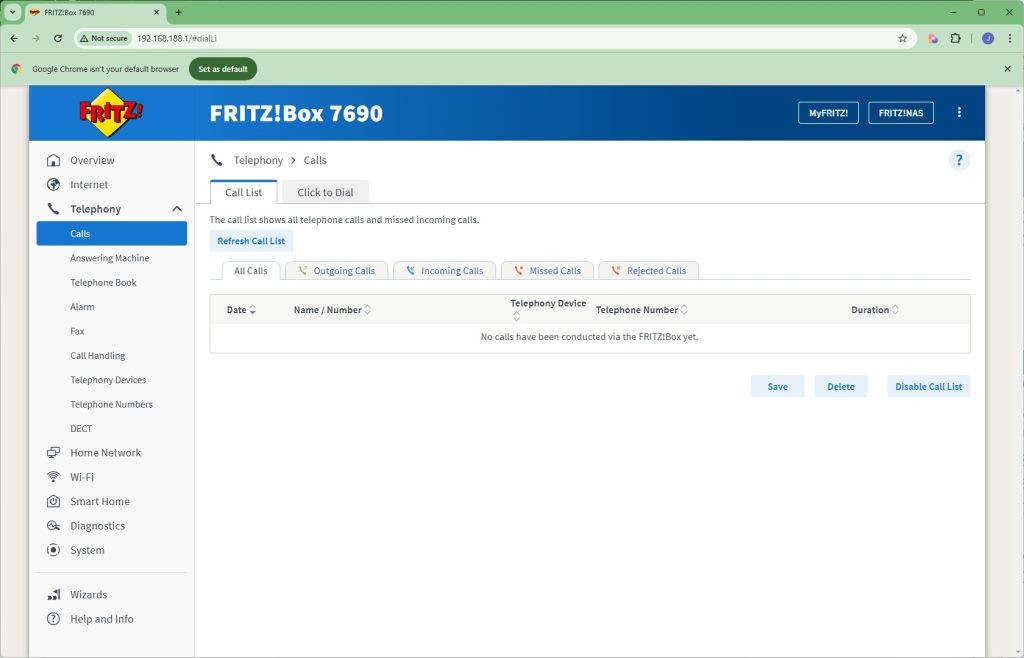Open FRITZ!NAS button
Screen dimensions: 1024x658
pyautogui.click(x=901, y=113)
